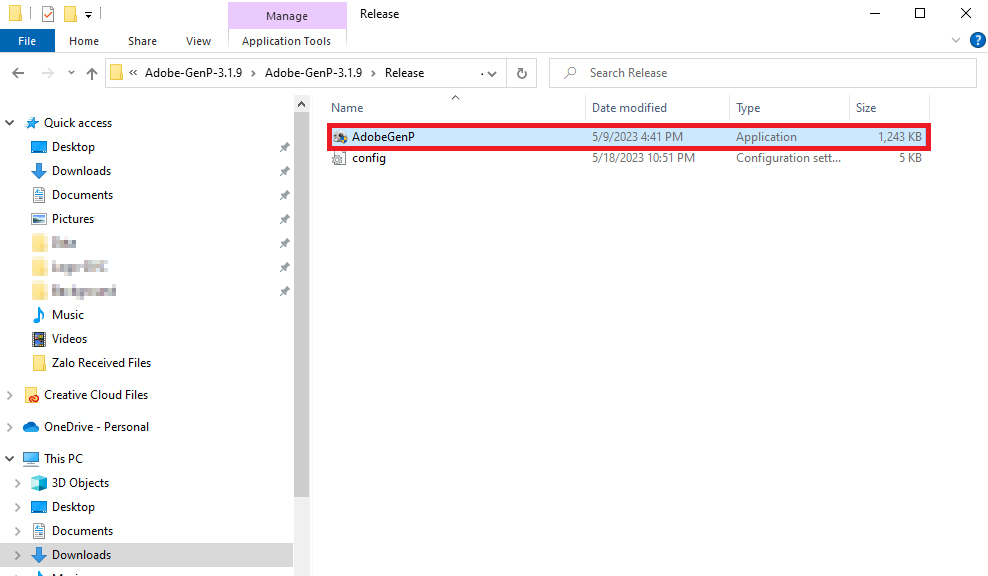Open Creative Cloud Files folder

coord(96,395)
